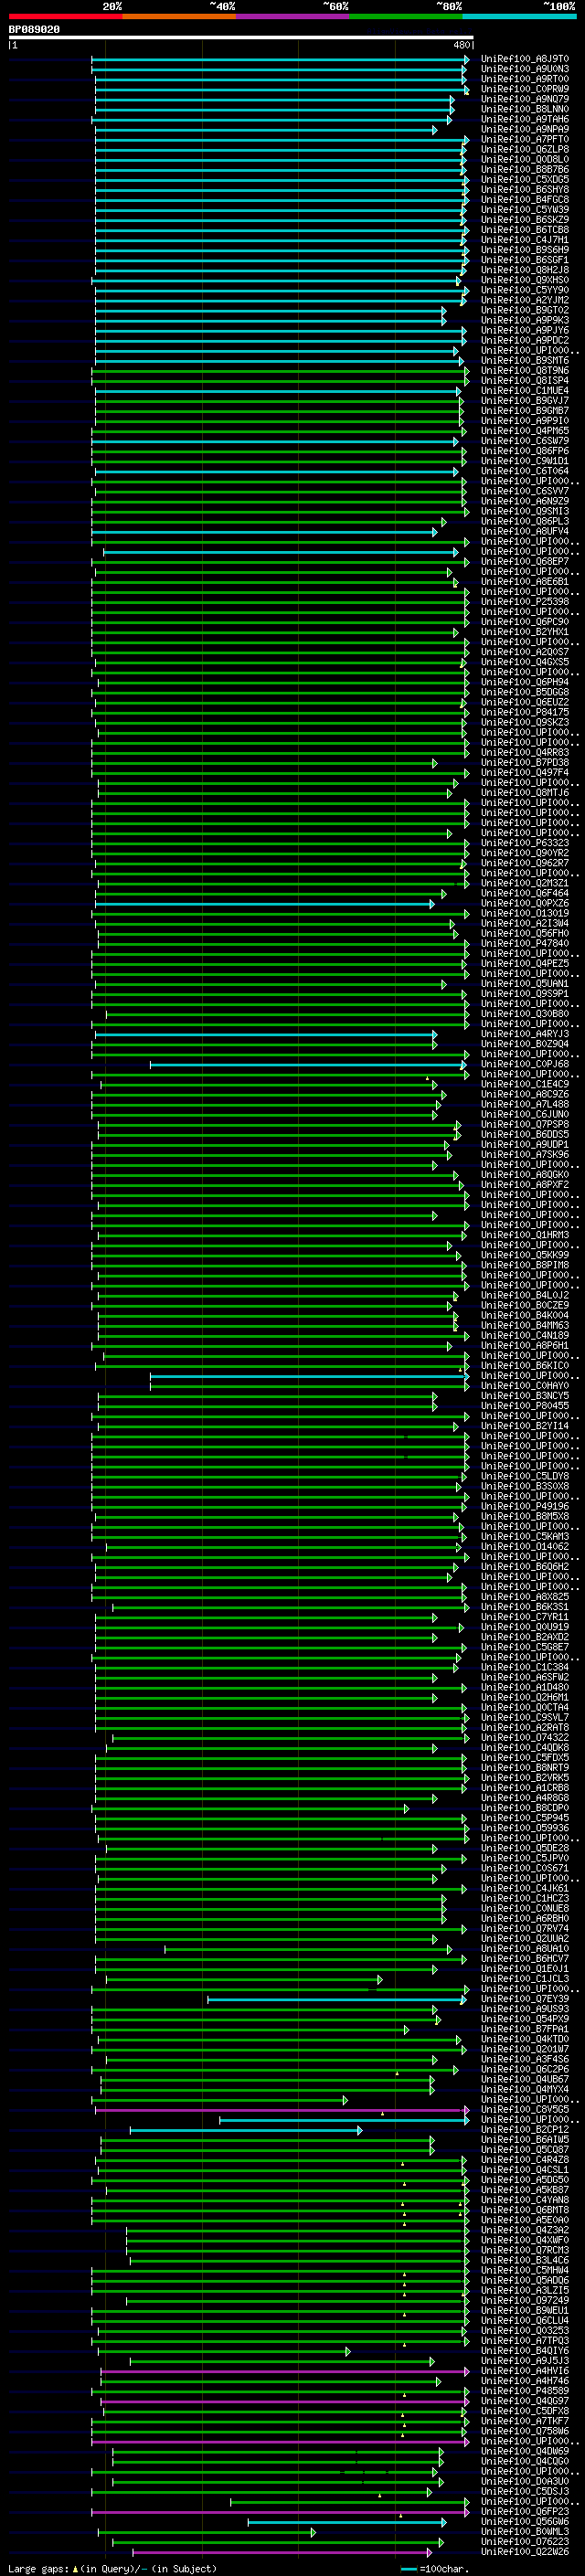Viewport: 585px width, 2576px height.
Task: Select the label UniRef100_C5YW39
Action: pos(525,209)
